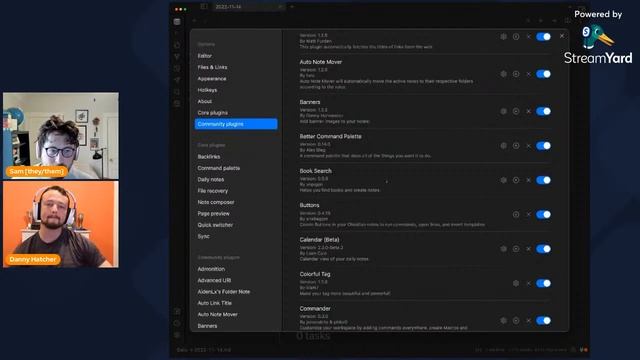Open options for Colorful Tag plugin
The width and height of the screenshot is (640, 360).
(516, 283)
